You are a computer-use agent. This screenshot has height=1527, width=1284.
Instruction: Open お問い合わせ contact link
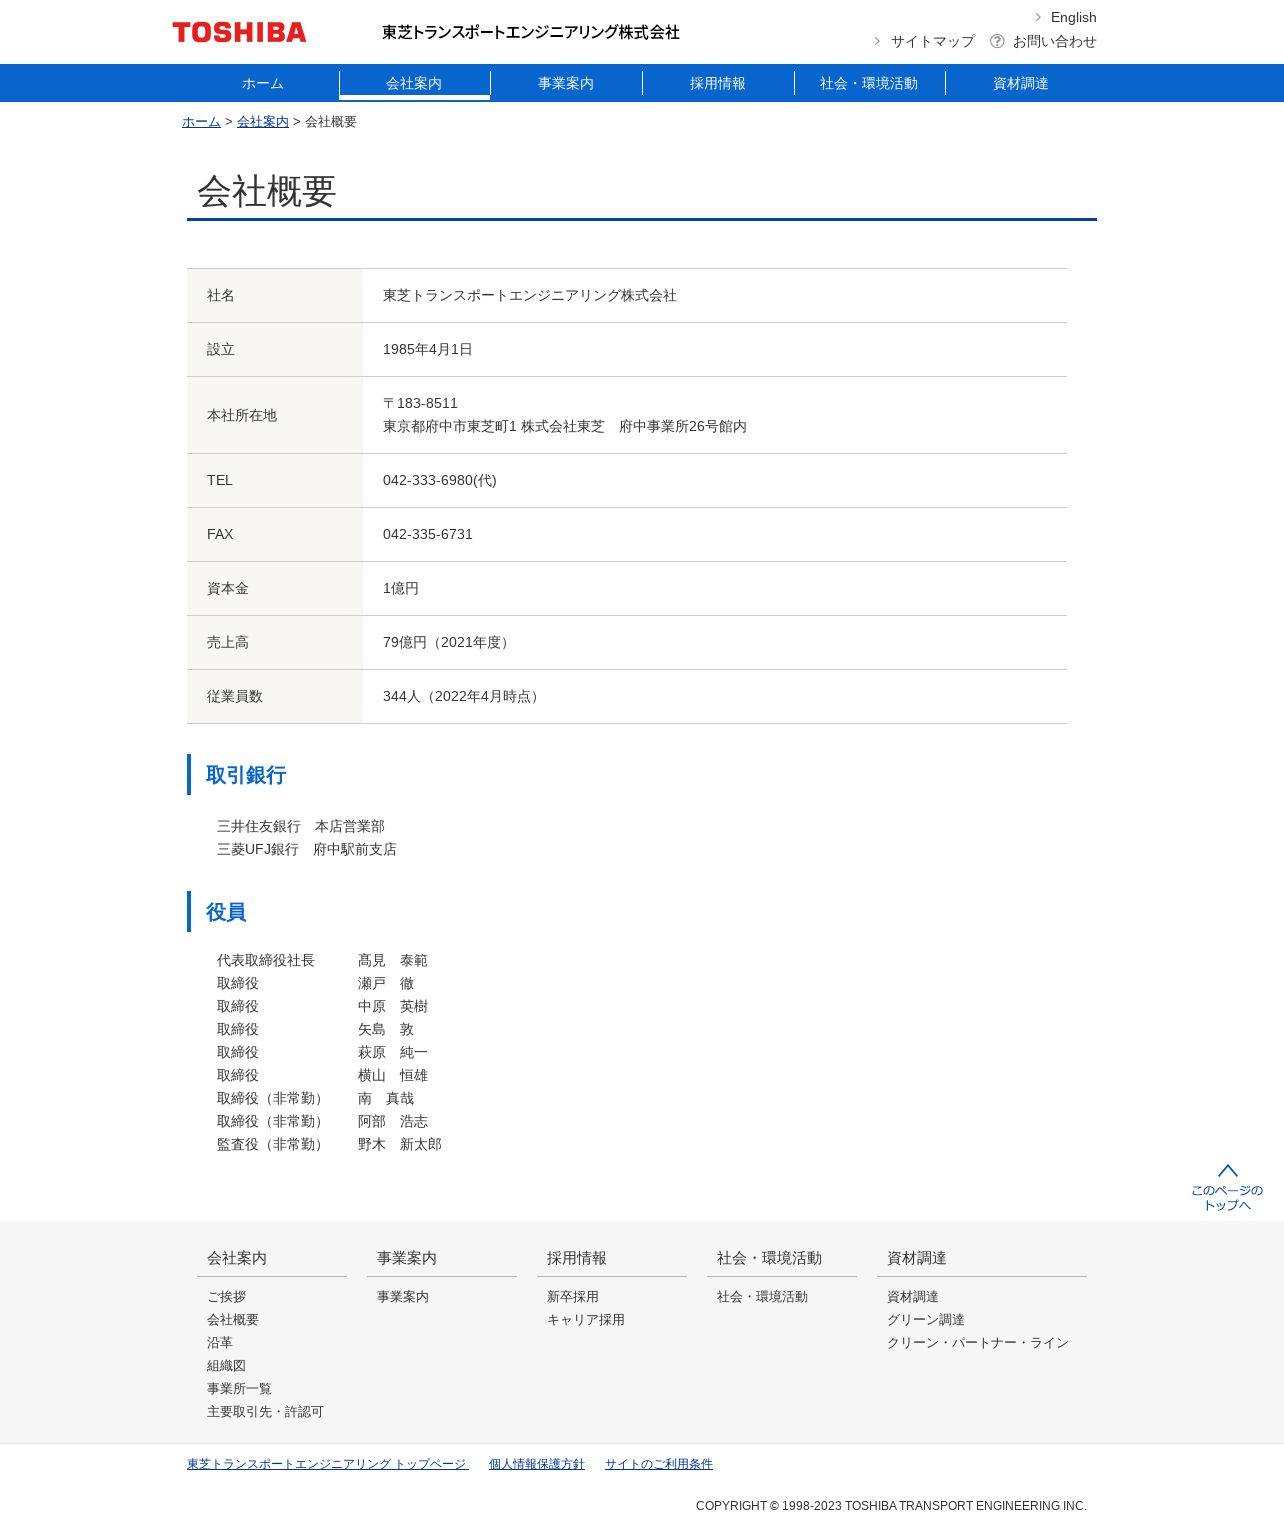tap(1054, 41)
